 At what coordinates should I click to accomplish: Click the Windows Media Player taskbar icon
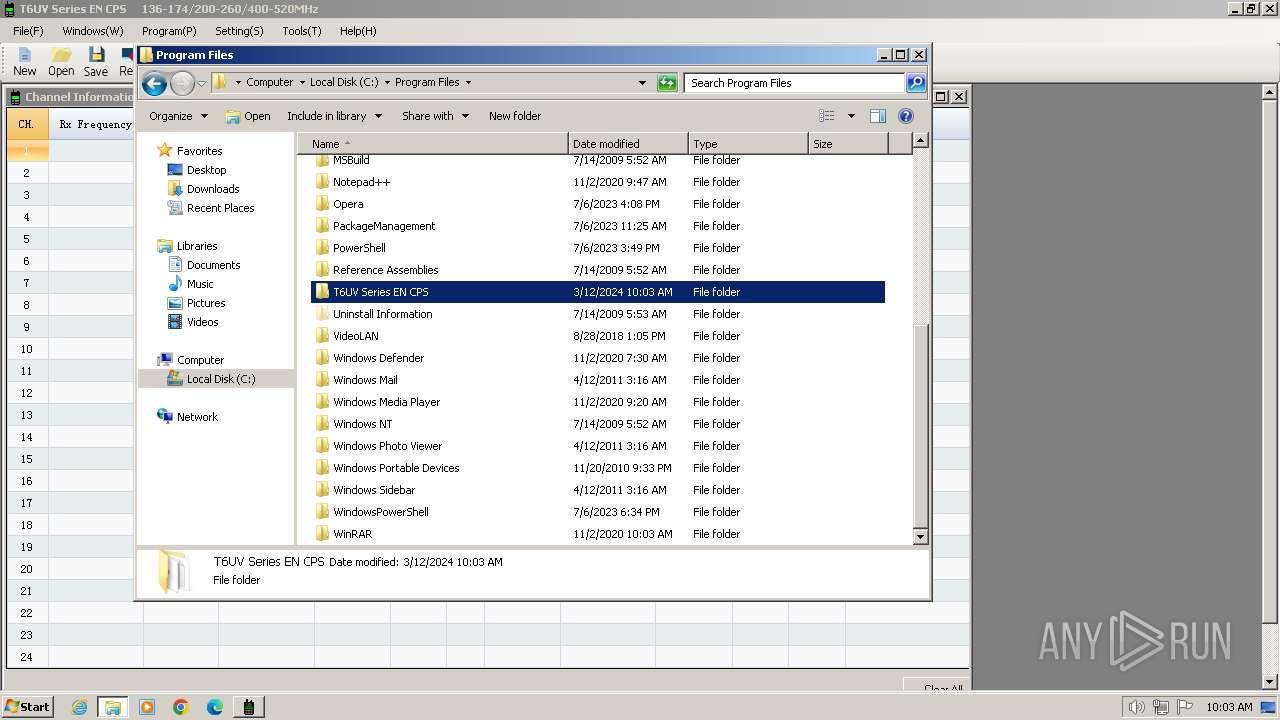click(147, 707)
